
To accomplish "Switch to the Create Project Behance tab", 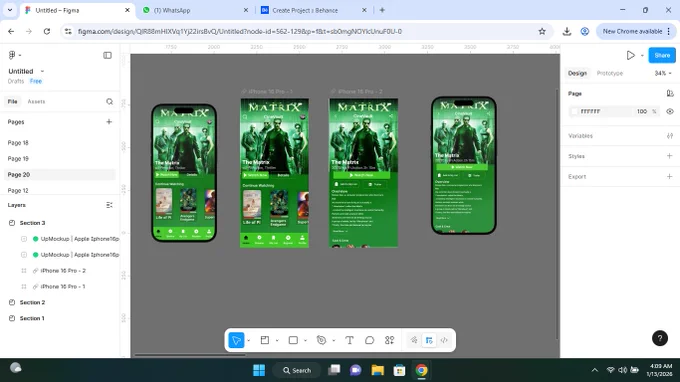I will tap(313, 10).
